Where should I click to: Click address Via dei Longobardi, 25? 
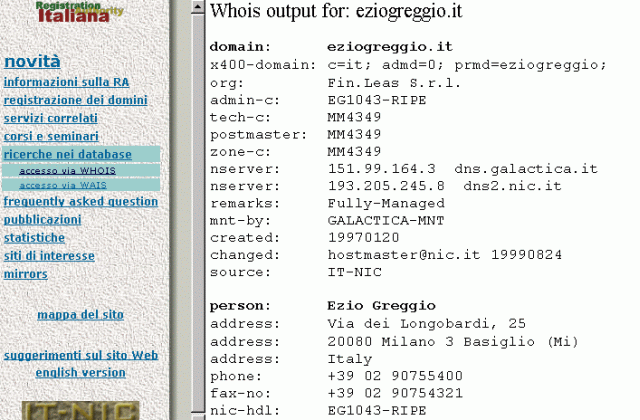click(427, 324)
